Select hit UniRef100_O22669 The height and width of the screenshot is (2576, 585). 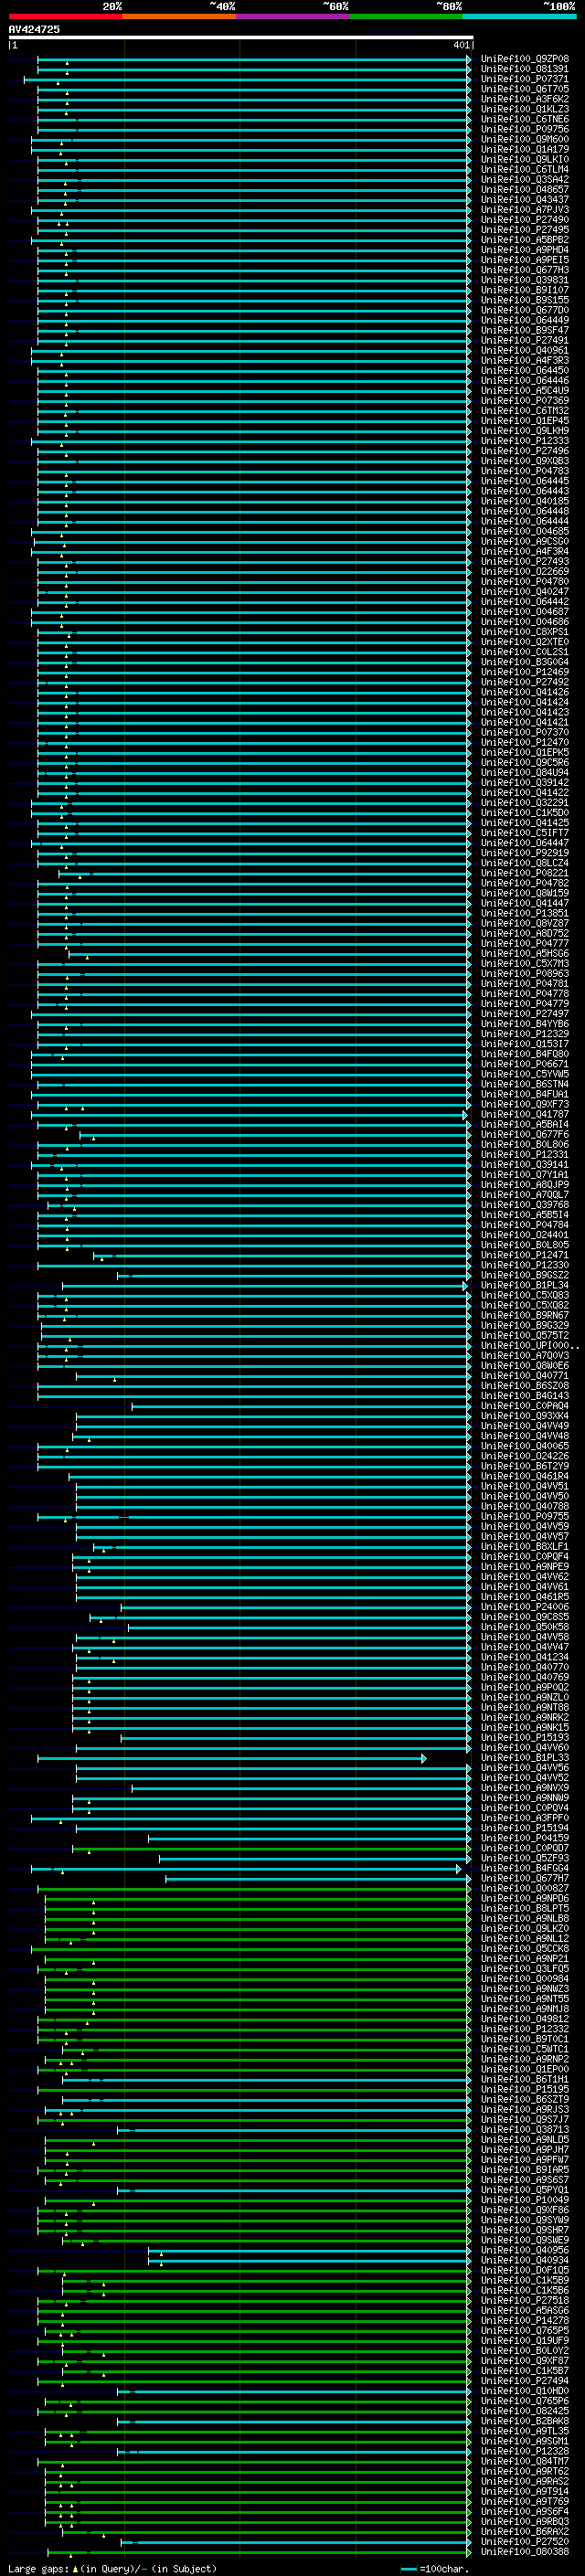tap(525, 571)
